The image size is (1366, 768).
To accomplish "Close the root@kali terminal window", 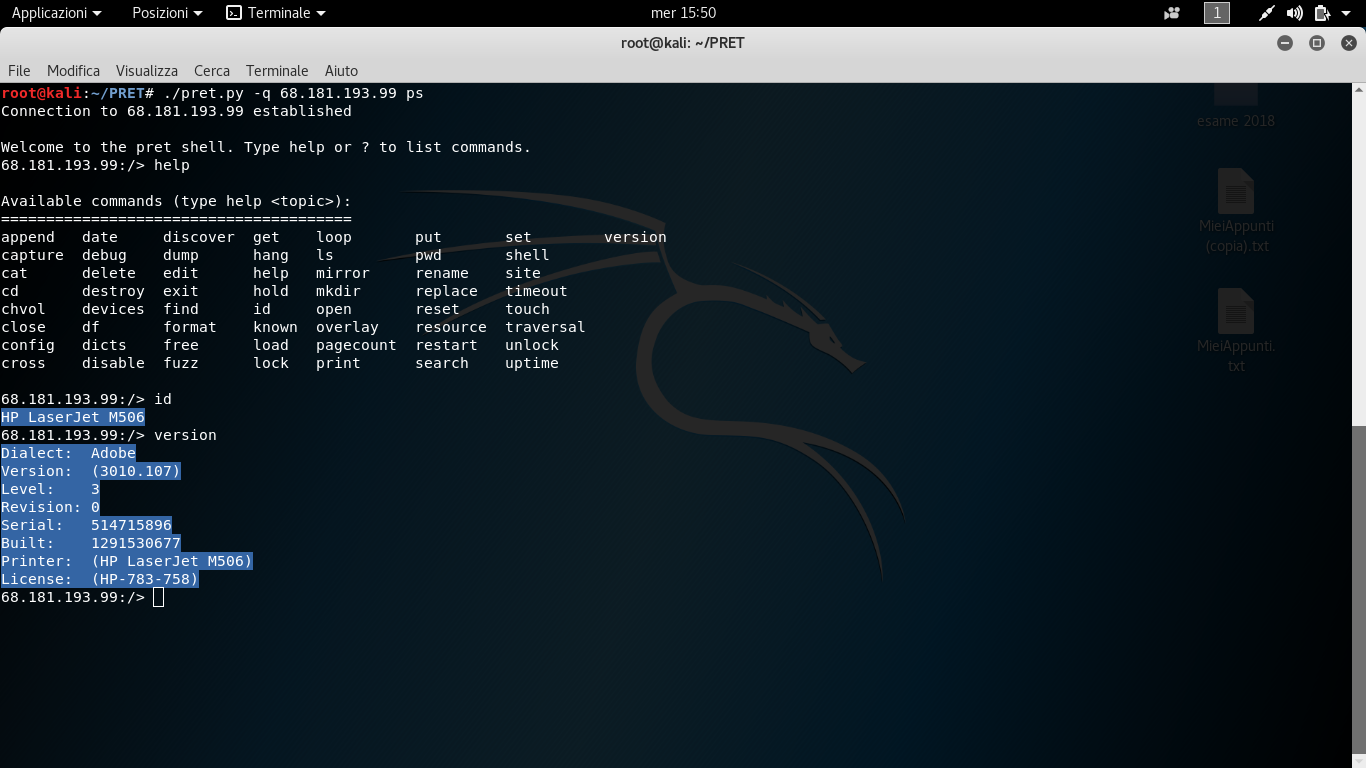I will tap(1349, 43).
